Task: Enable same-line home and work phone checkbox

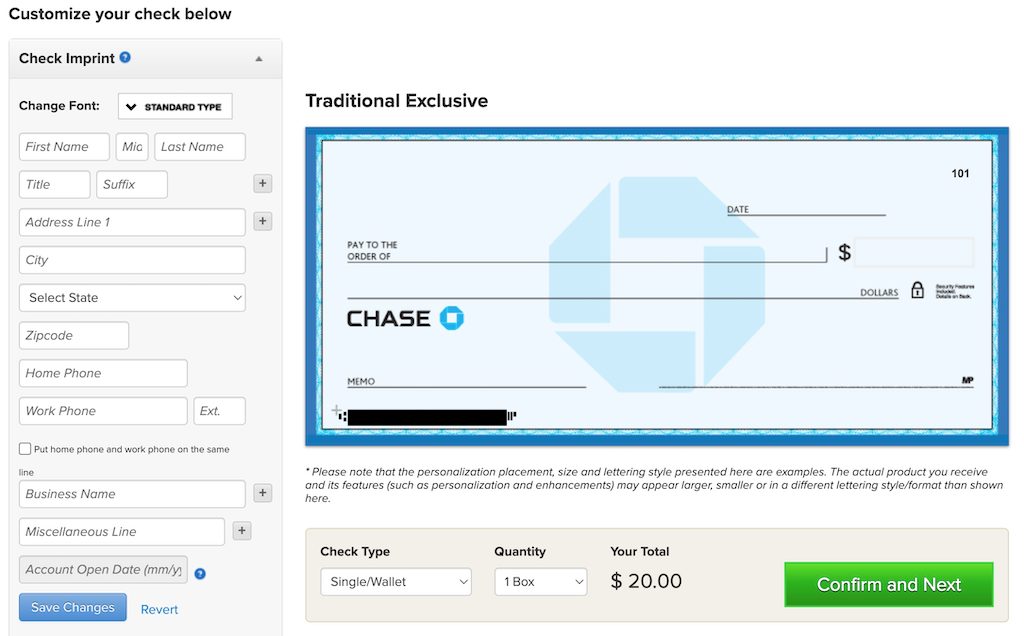Action: click(x=25, y=449)
